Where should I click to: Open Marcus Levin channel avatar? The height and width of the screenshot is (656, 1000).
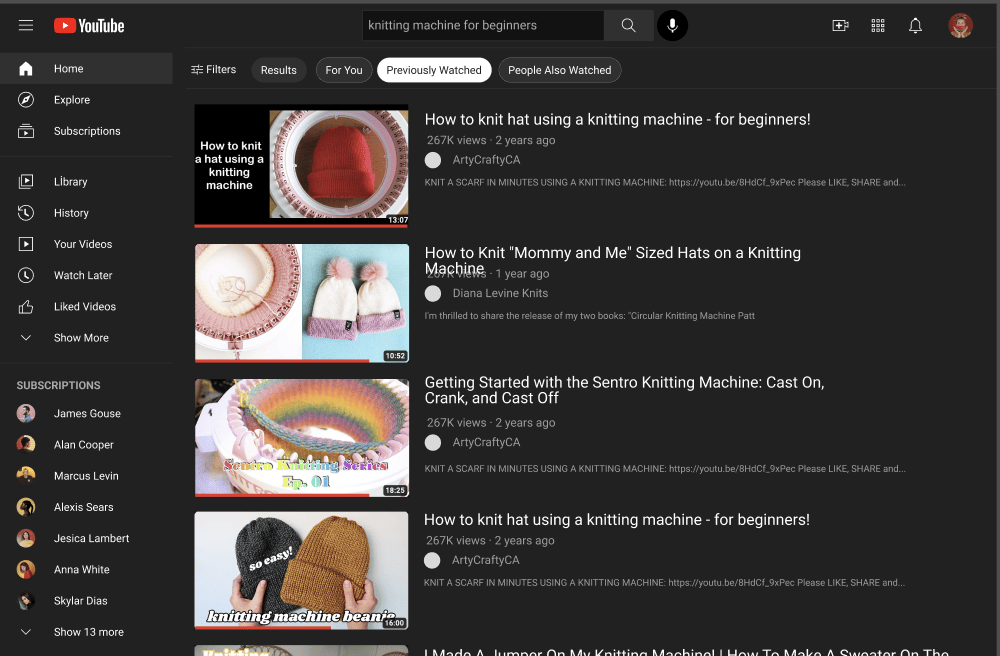point(26,476)
